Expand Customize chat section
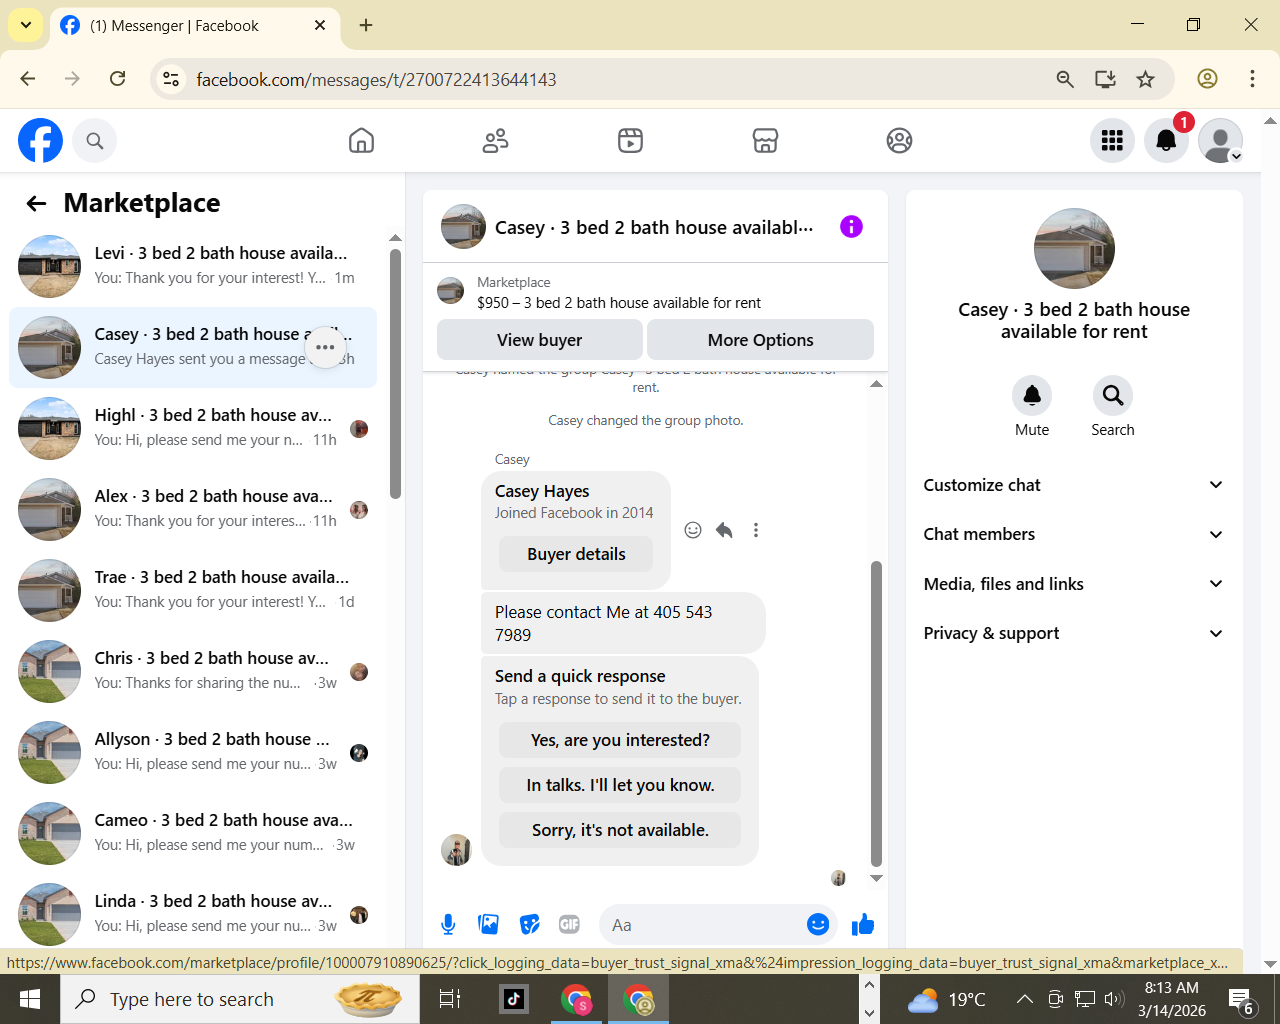The image size is (1280, 1024). pyautogui.click(x=1074, y=485)
